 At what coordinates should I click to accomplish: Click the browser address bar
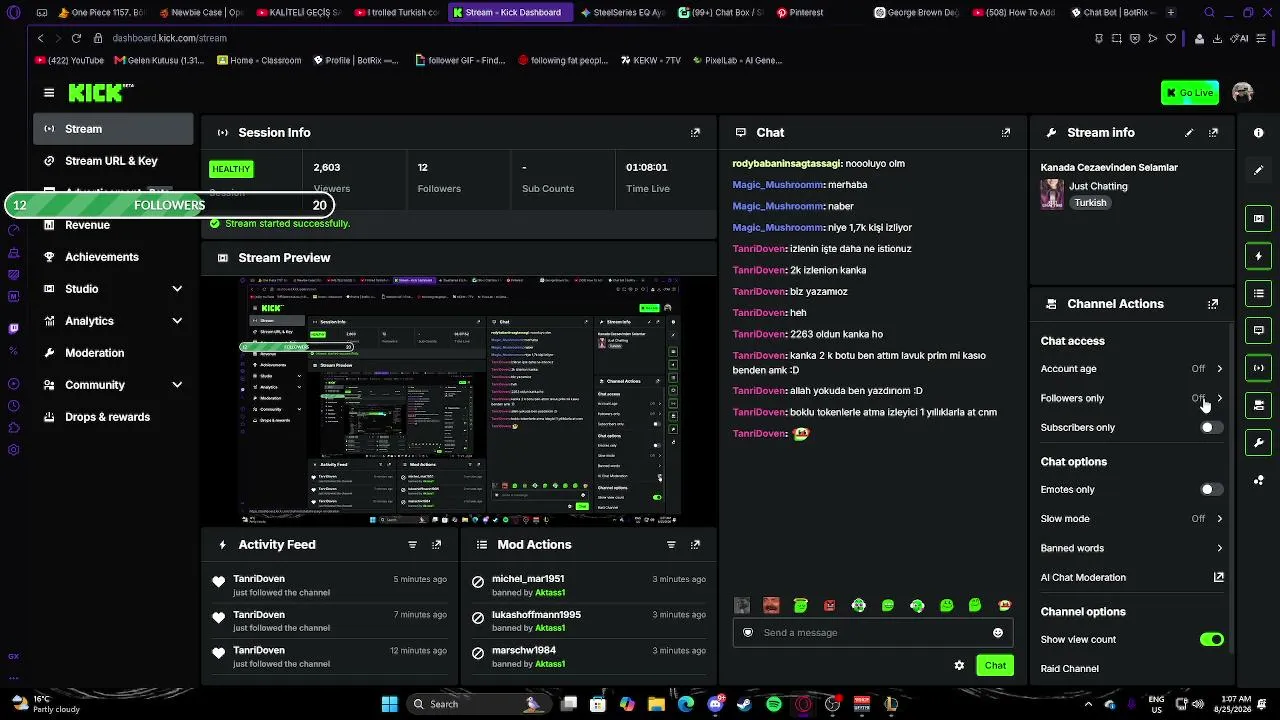click(590, 38)
